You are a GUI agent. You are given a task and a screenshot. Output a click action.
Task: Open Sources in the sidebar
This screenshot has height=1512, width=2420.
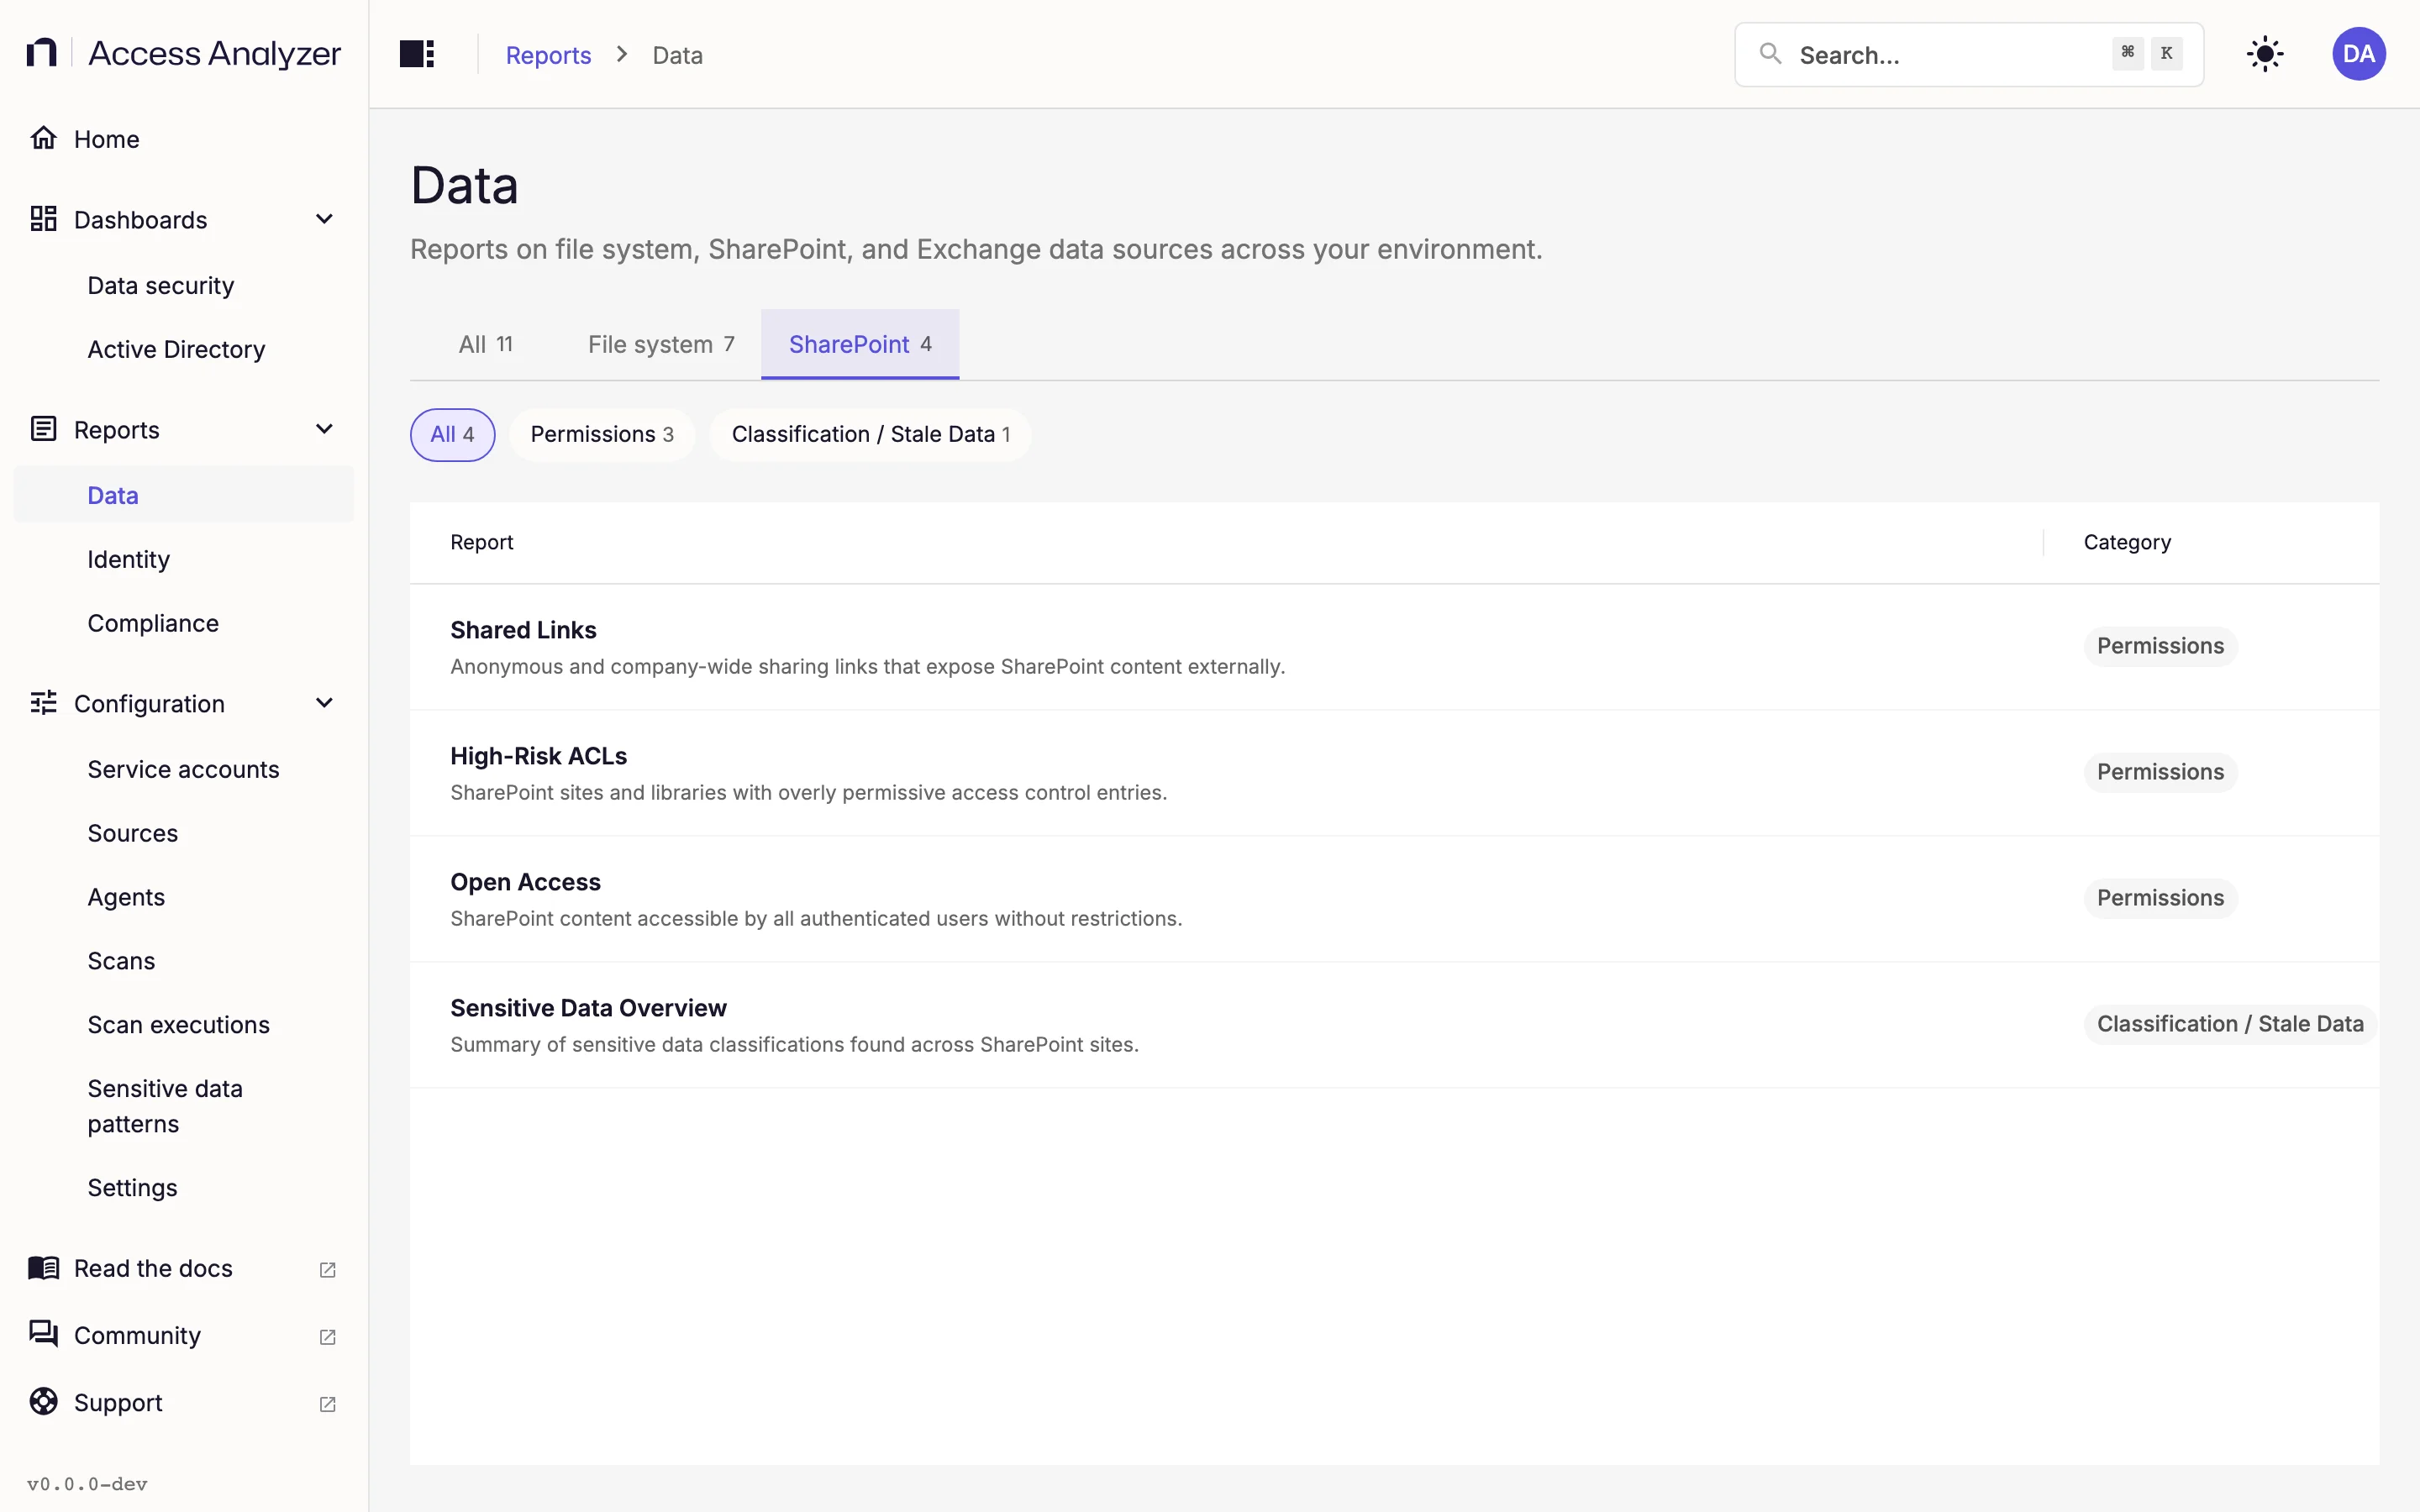[184, 833]
